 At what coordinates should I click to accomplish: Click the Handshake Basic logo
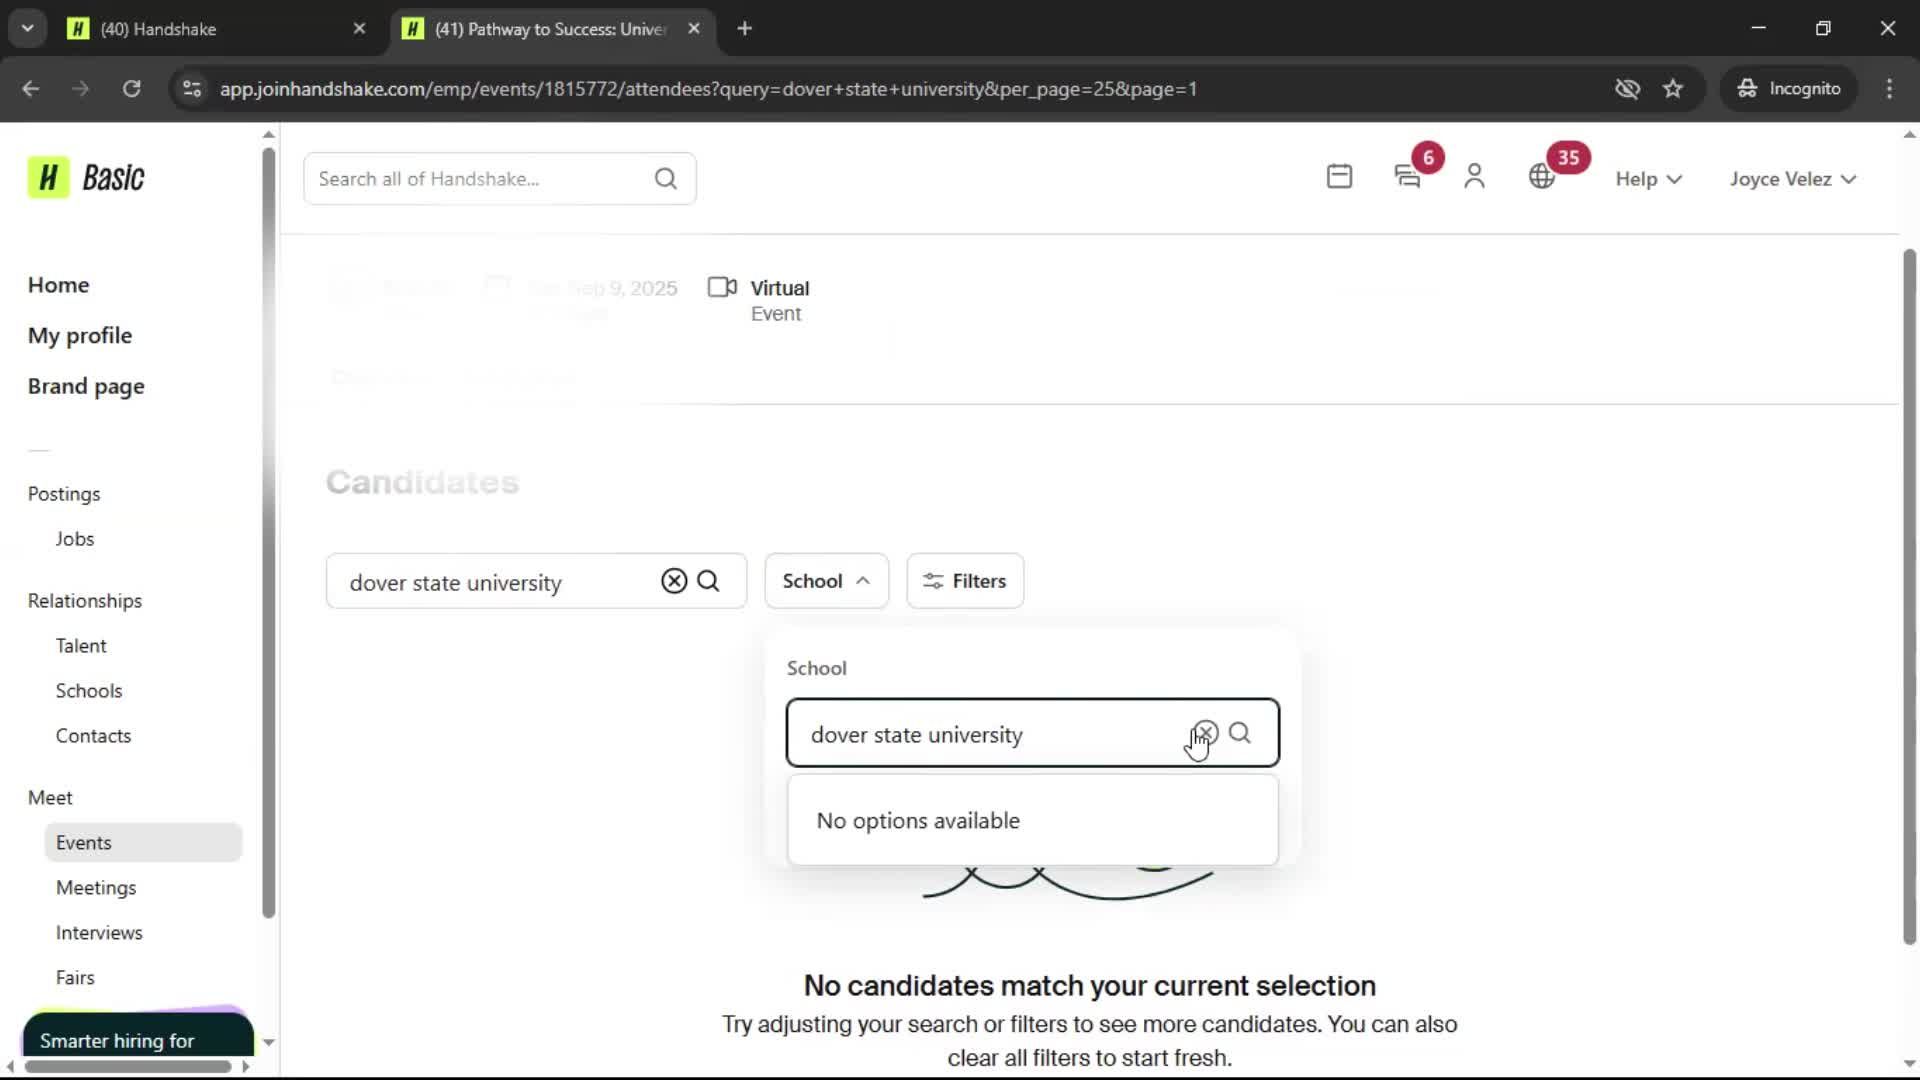click(86, 178)
